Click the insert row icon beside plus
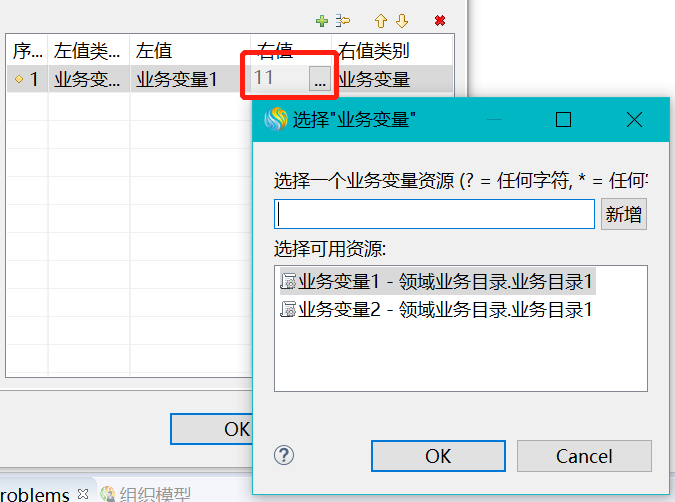The height and width of the screenshot is (502, 675). [343, 21]
